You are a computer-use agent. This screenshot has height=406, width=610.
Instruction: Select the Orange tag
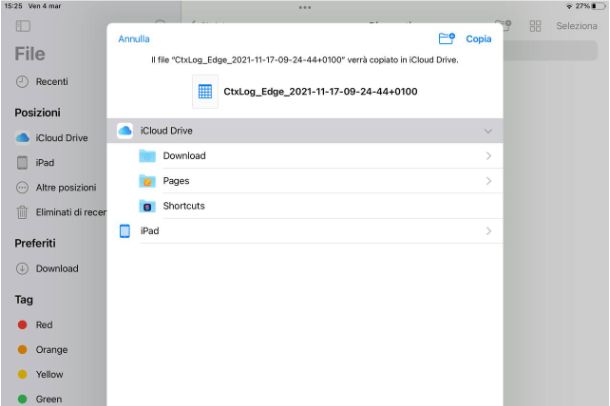43,350
